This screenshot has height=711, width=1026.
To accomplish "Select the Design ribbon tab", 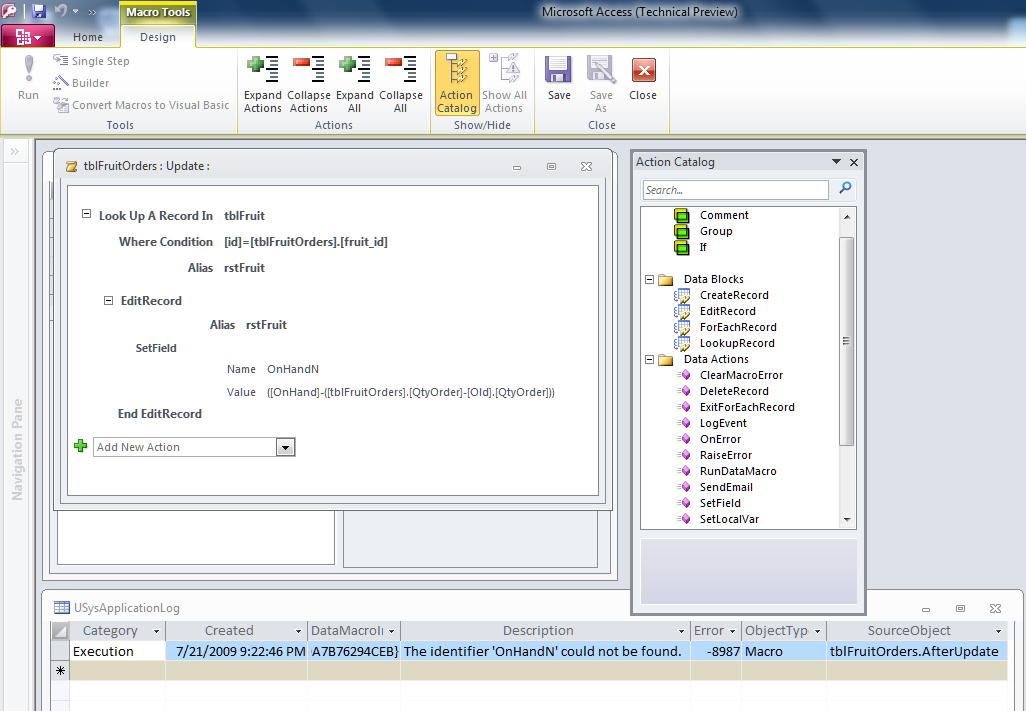I will [158, 37].
